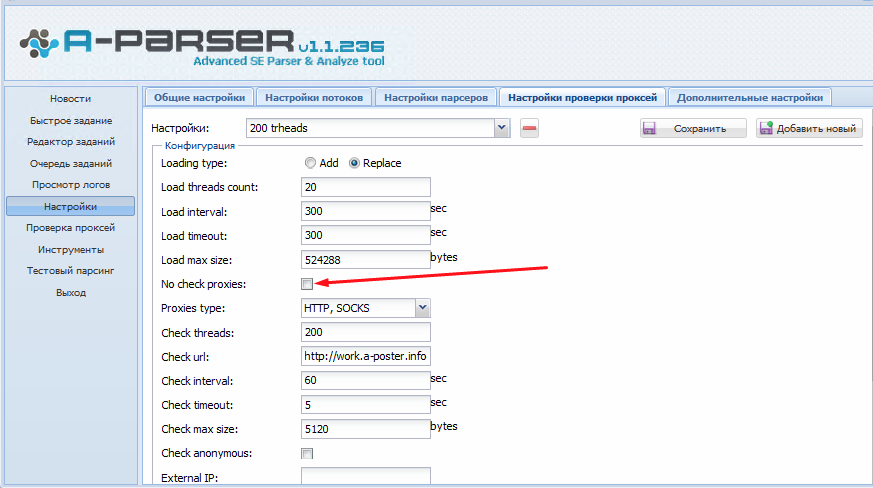This screenshot has height=488, width=873.
Task: Open the Настройки потоков tab
Action: click(x=314, y=97)
